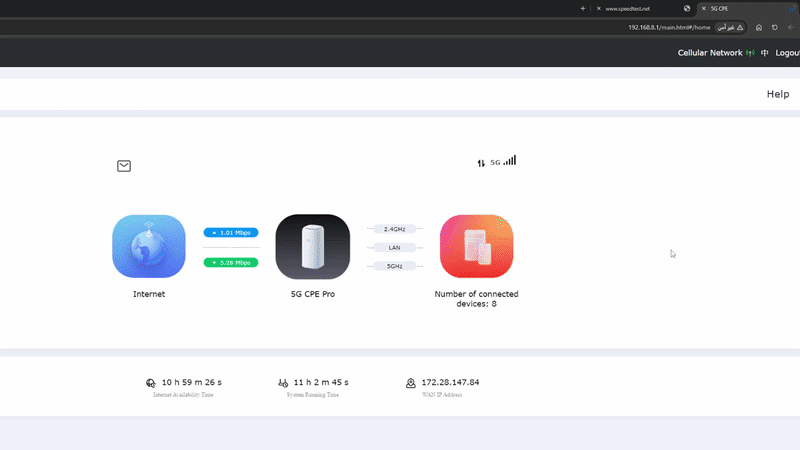
Task: Select the 2.4GHz connection label
Action: [x=394, y=229]
